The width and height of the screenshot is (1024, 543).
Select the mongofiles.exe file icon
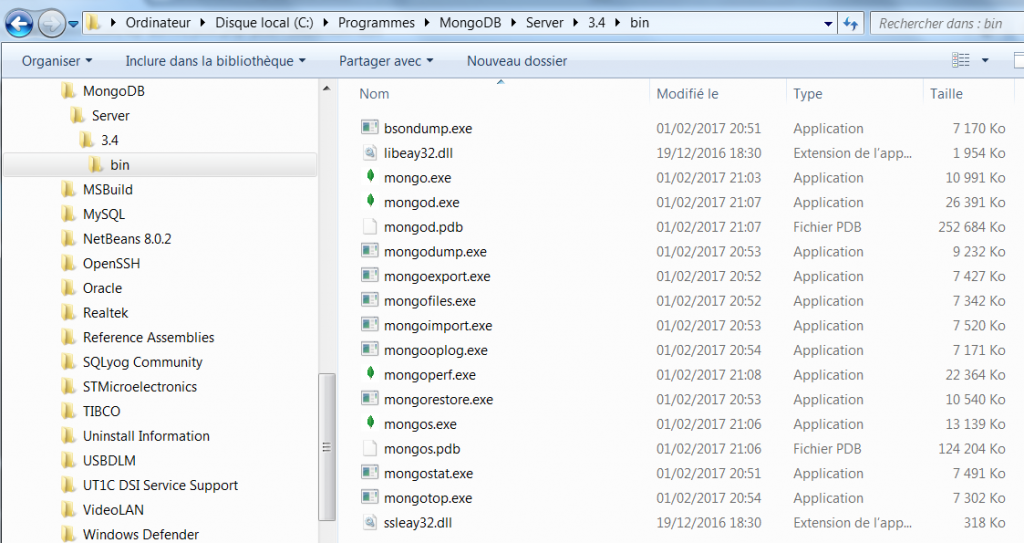[370, 300]
